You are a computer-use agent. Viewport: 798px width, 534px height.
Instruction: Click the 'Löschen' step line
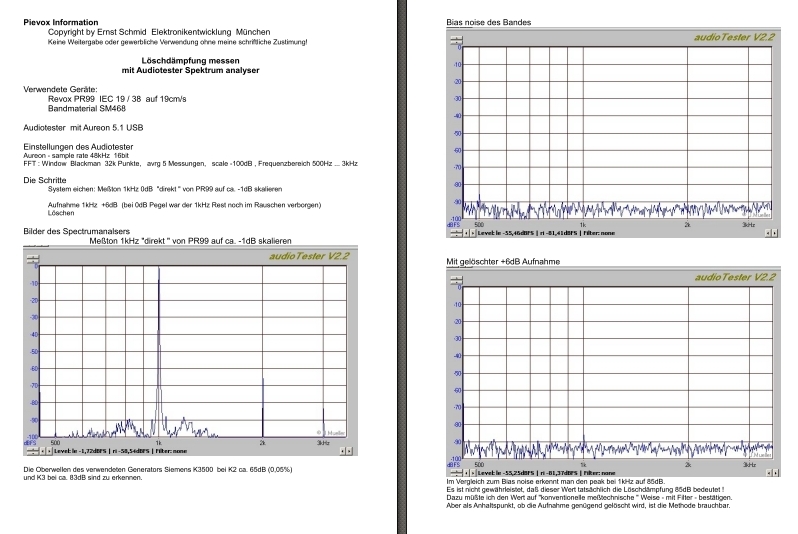tap(61, 213)
